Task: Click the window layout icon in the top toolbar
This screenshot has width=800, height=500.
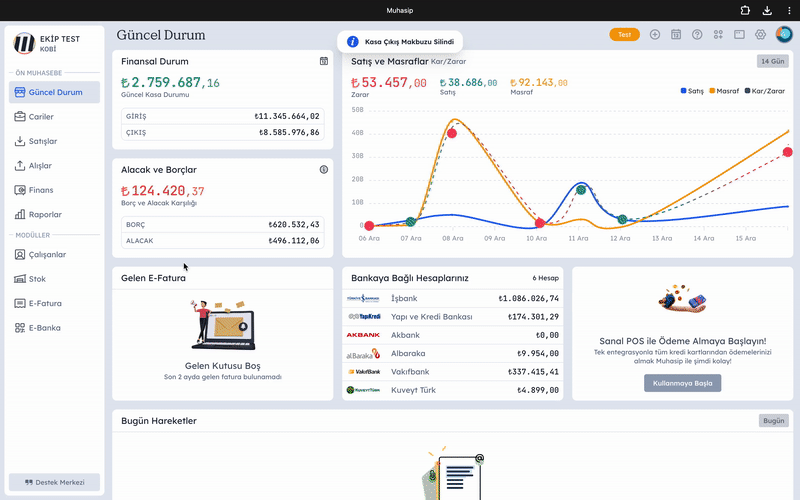Action: coord(739,34)
